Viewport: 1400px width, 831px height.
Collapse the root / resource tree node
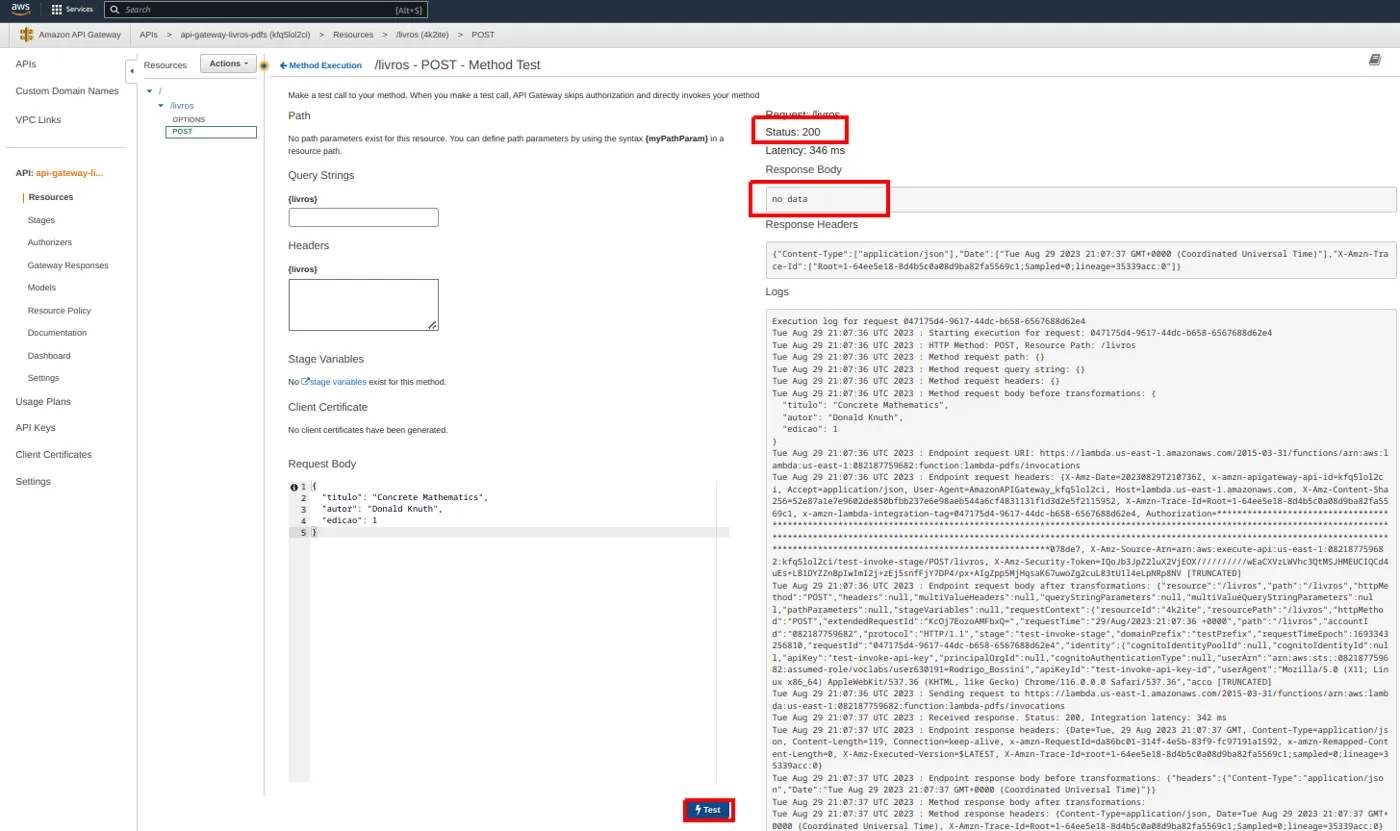pyautogui.click(x=148, y=91)
